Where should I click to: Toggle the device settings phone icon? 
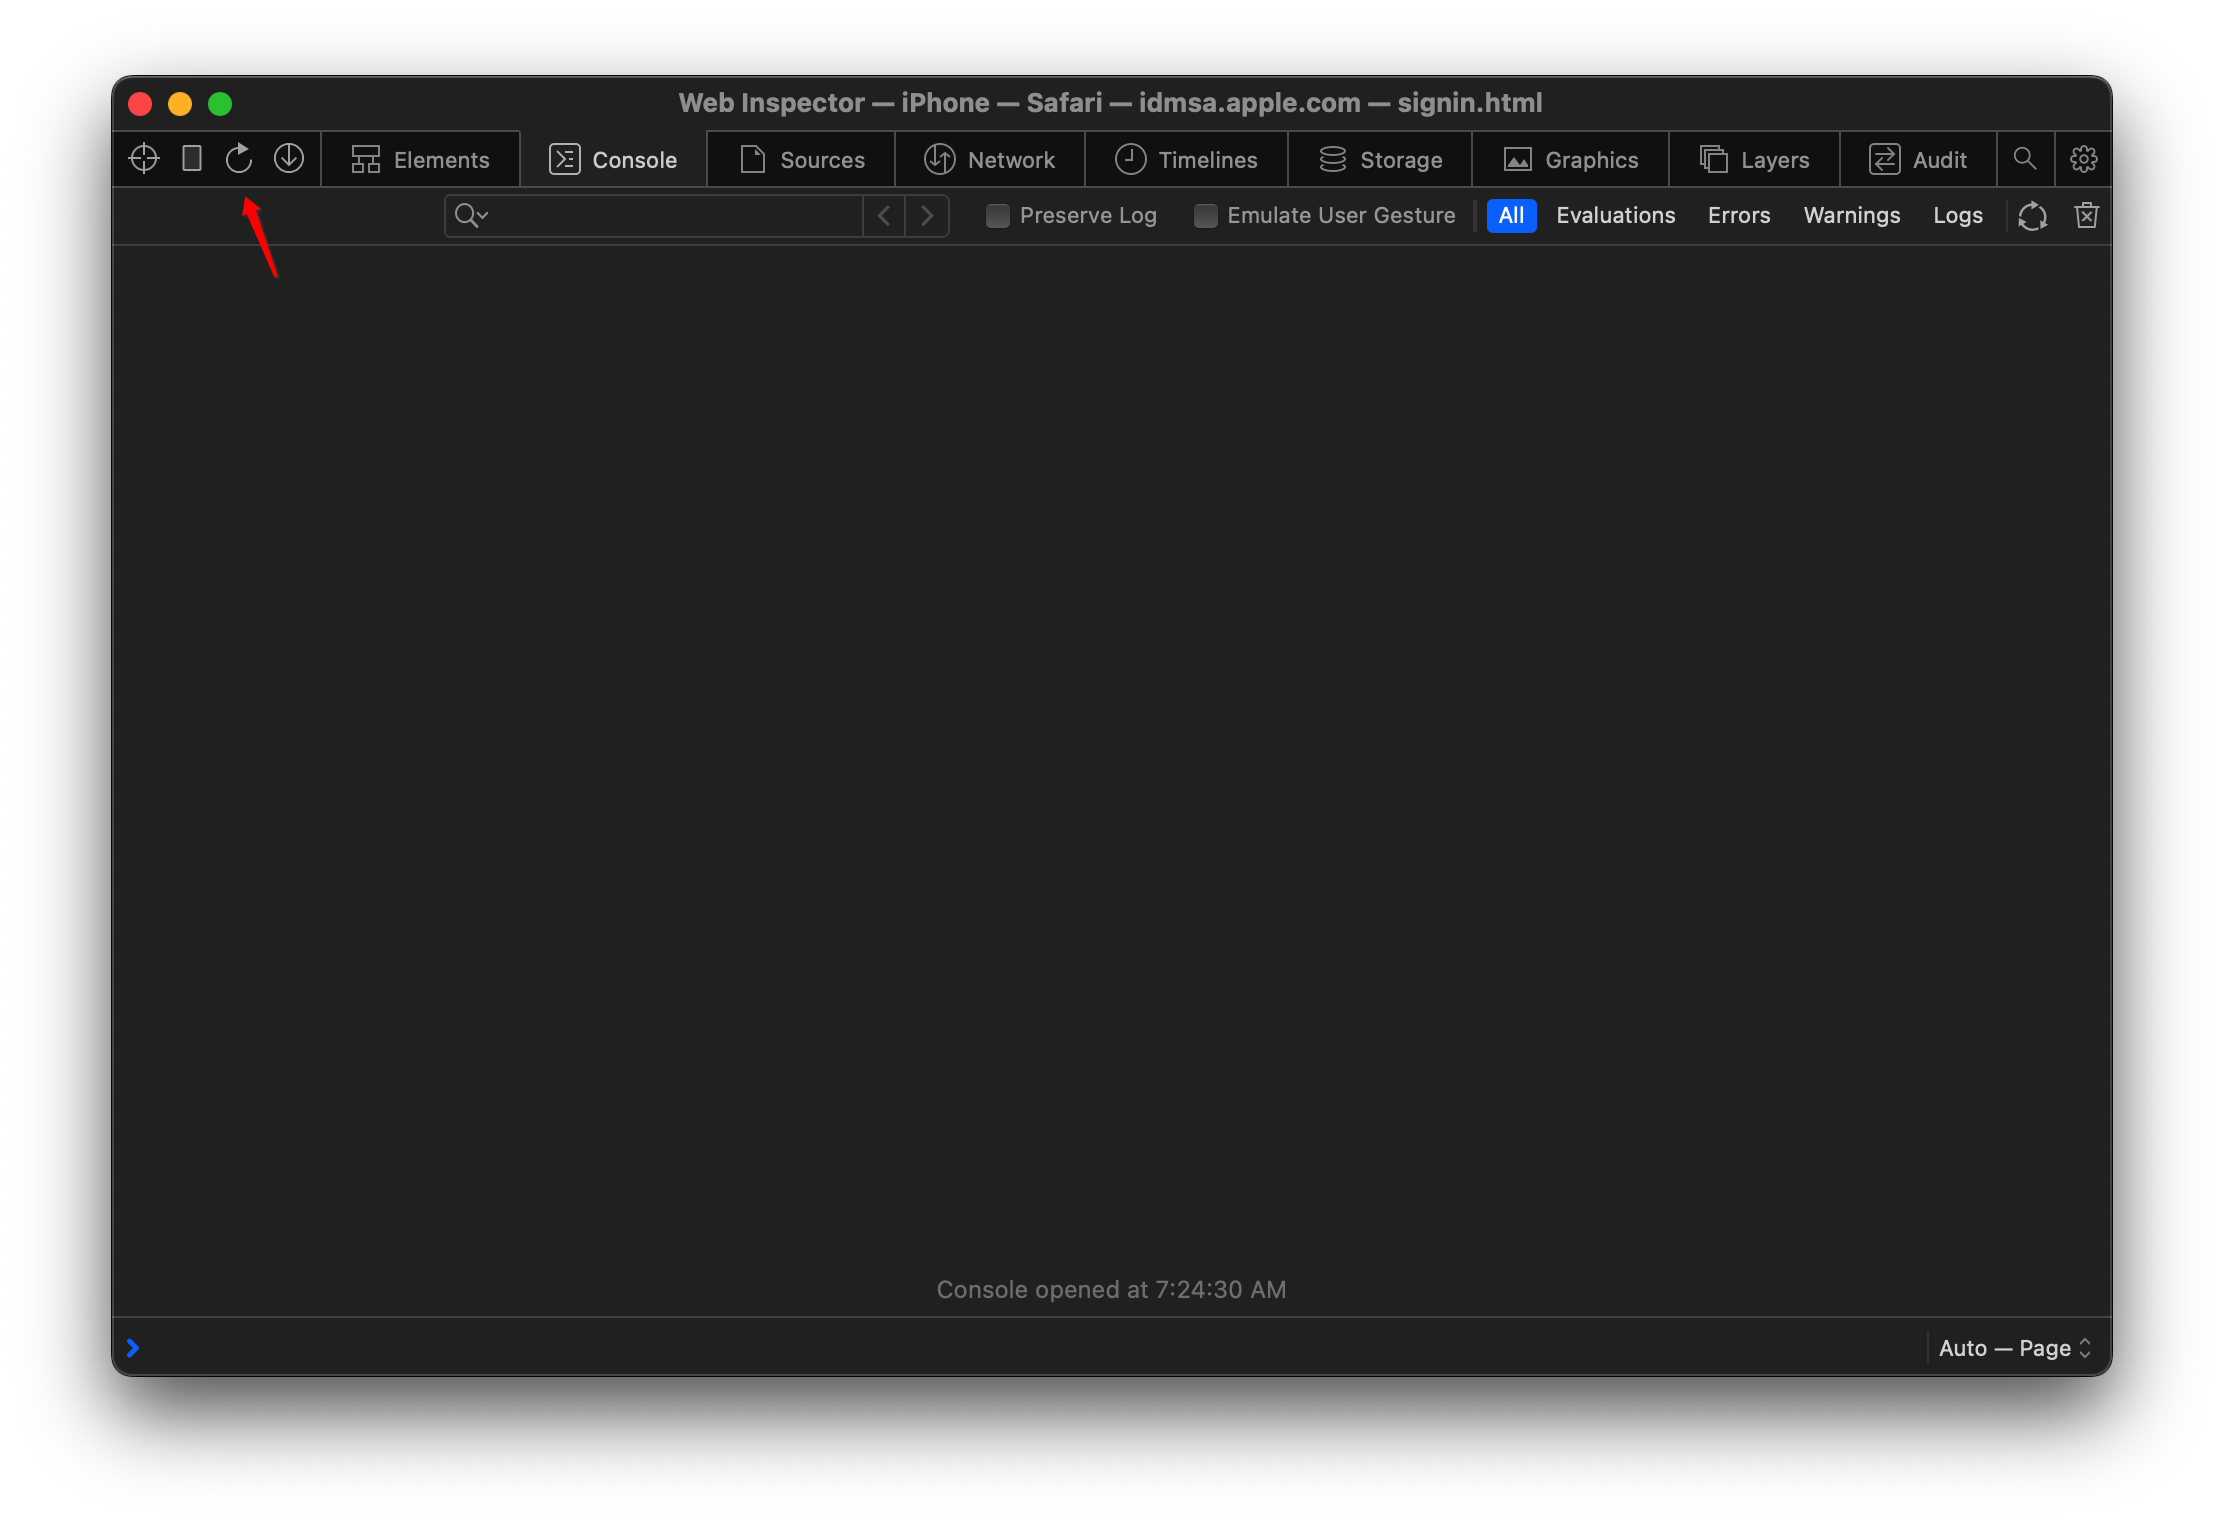click(x=192, y=159)
